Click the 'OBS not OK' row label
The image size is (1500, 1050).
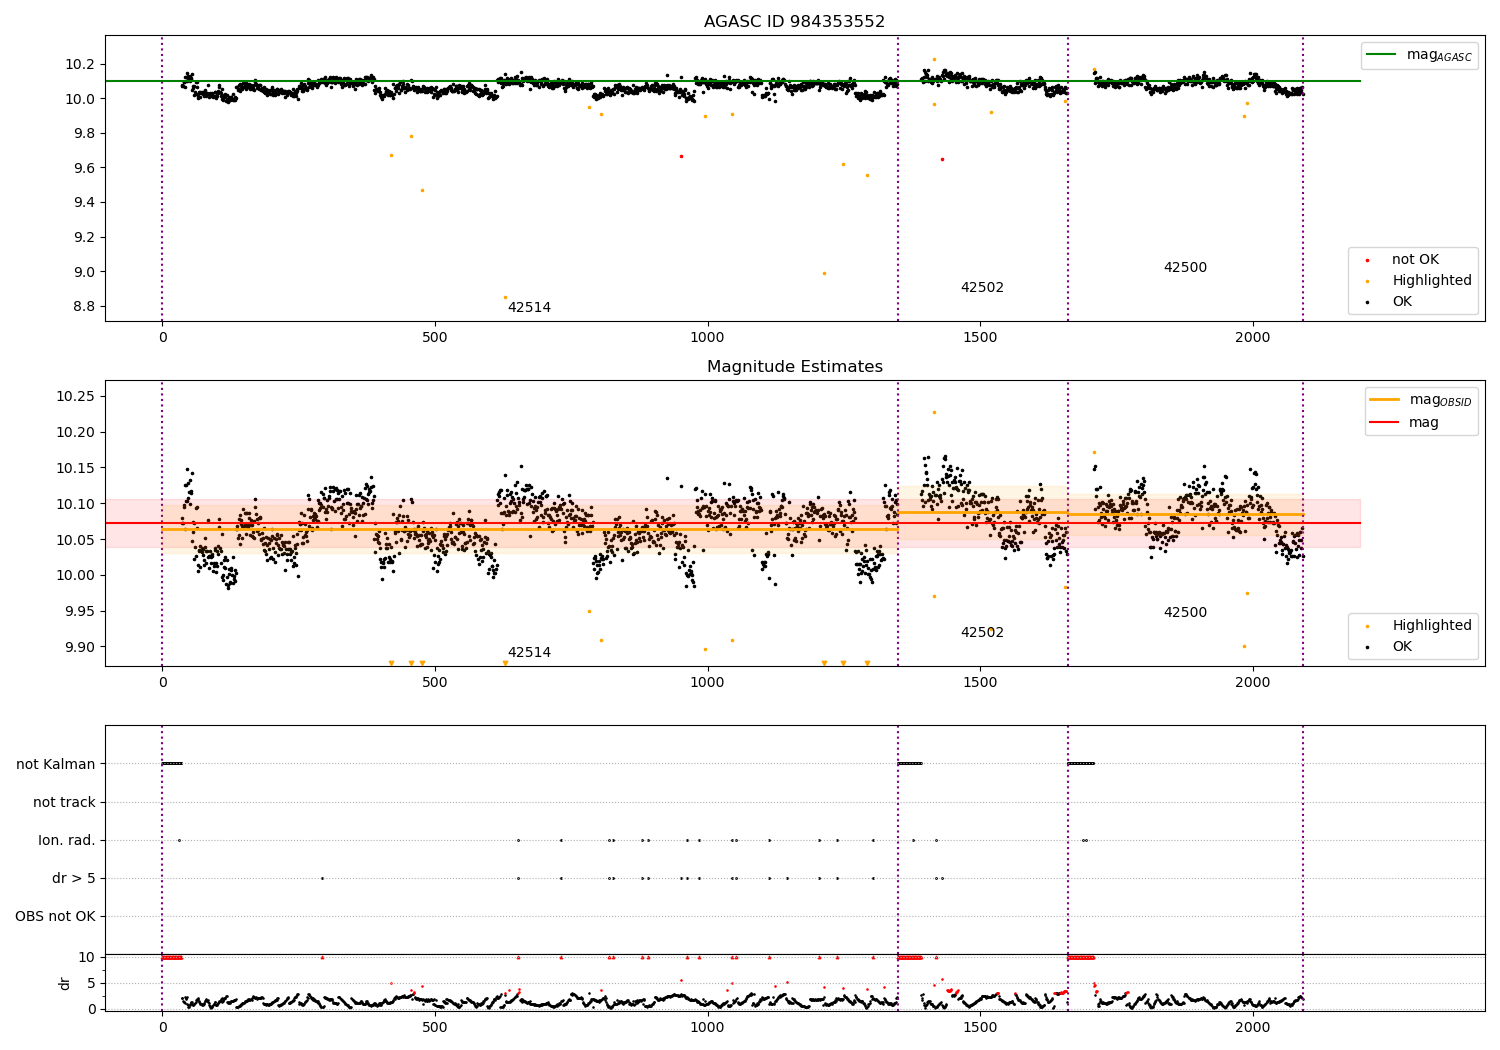(56, 916)
